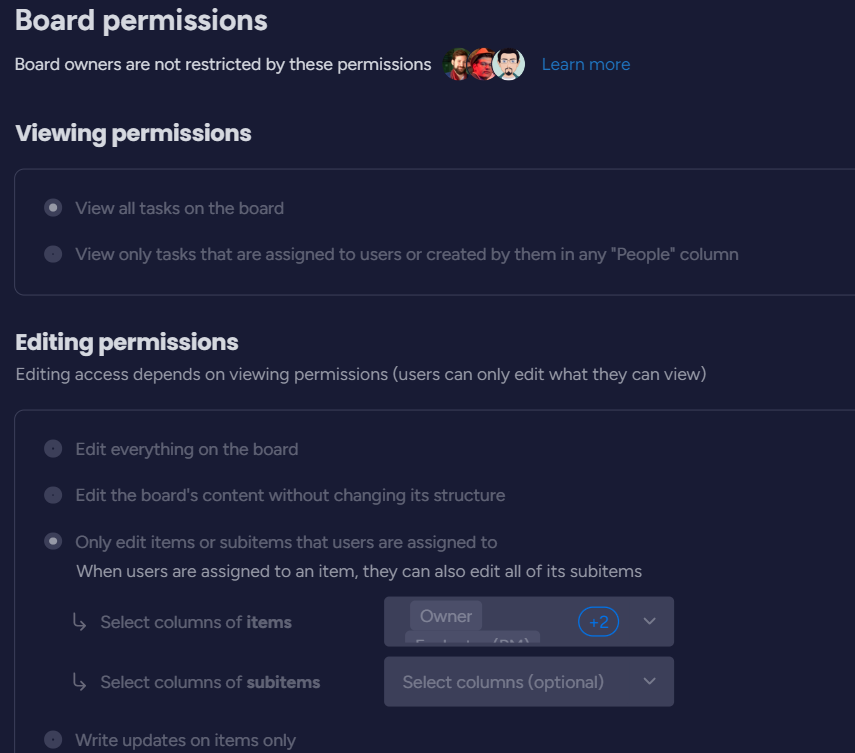Click the Viewing permissions heading
This screenshot has height=753, width=855.
pyautogui.click(x=133, y=133)
